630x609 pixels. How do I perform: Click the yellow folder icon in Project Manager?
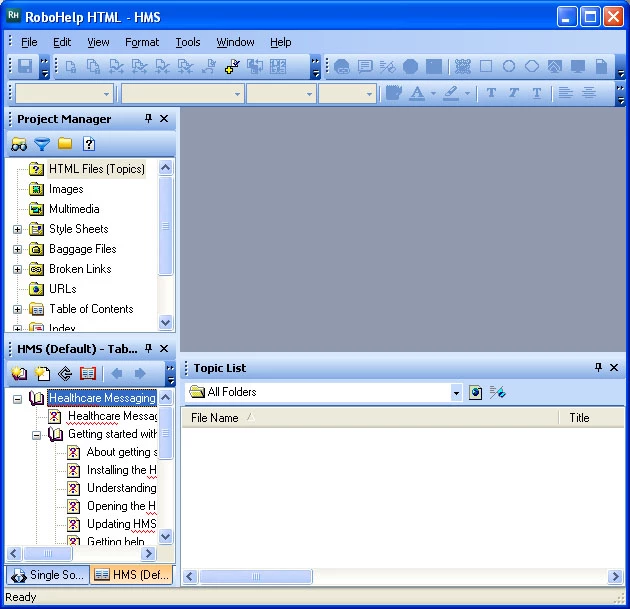65,143
